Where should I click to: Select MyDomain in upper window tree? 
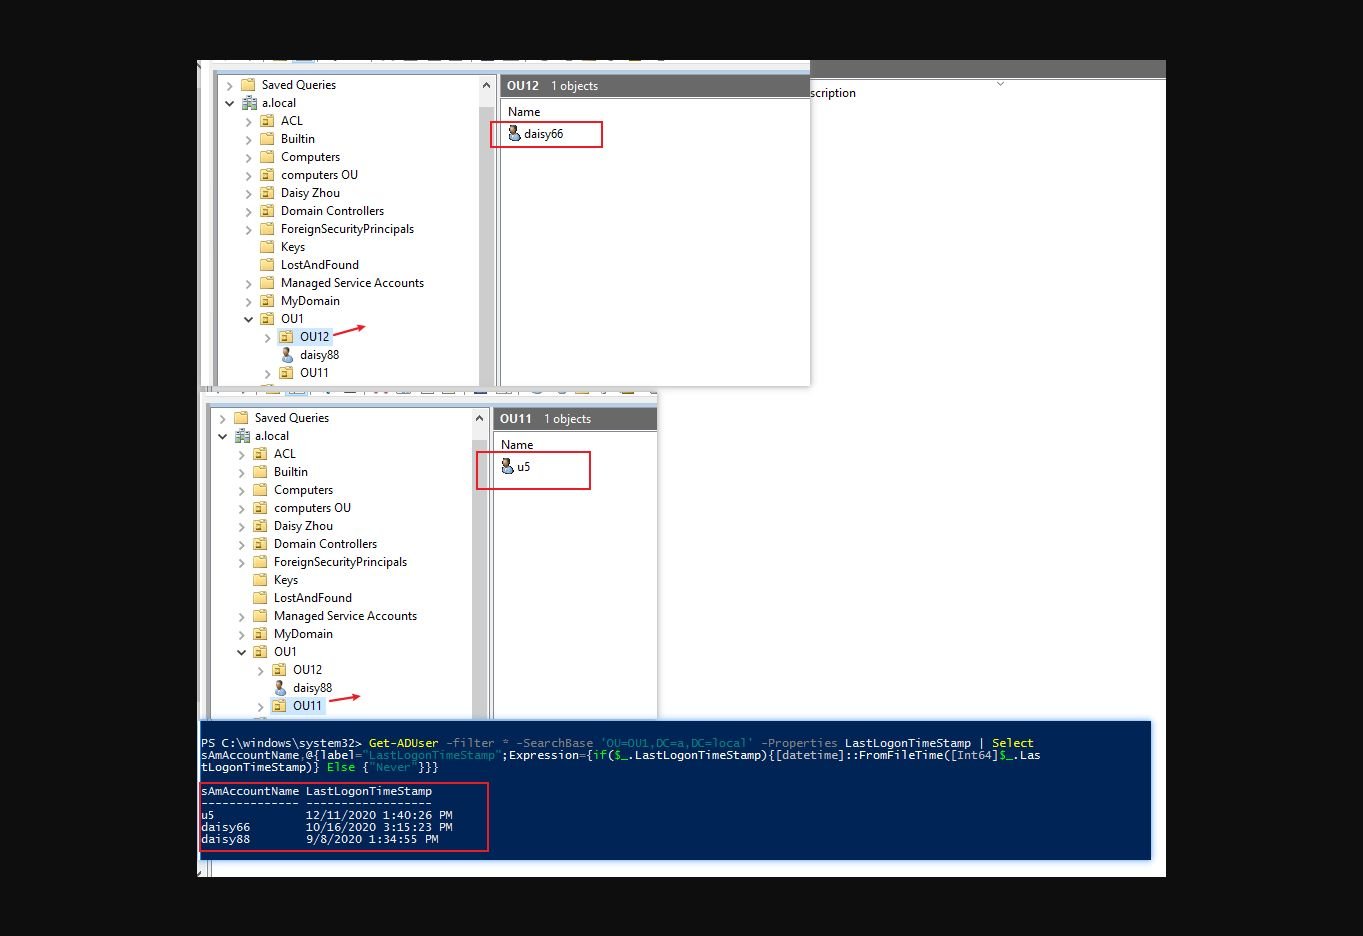tap(310, 301)
